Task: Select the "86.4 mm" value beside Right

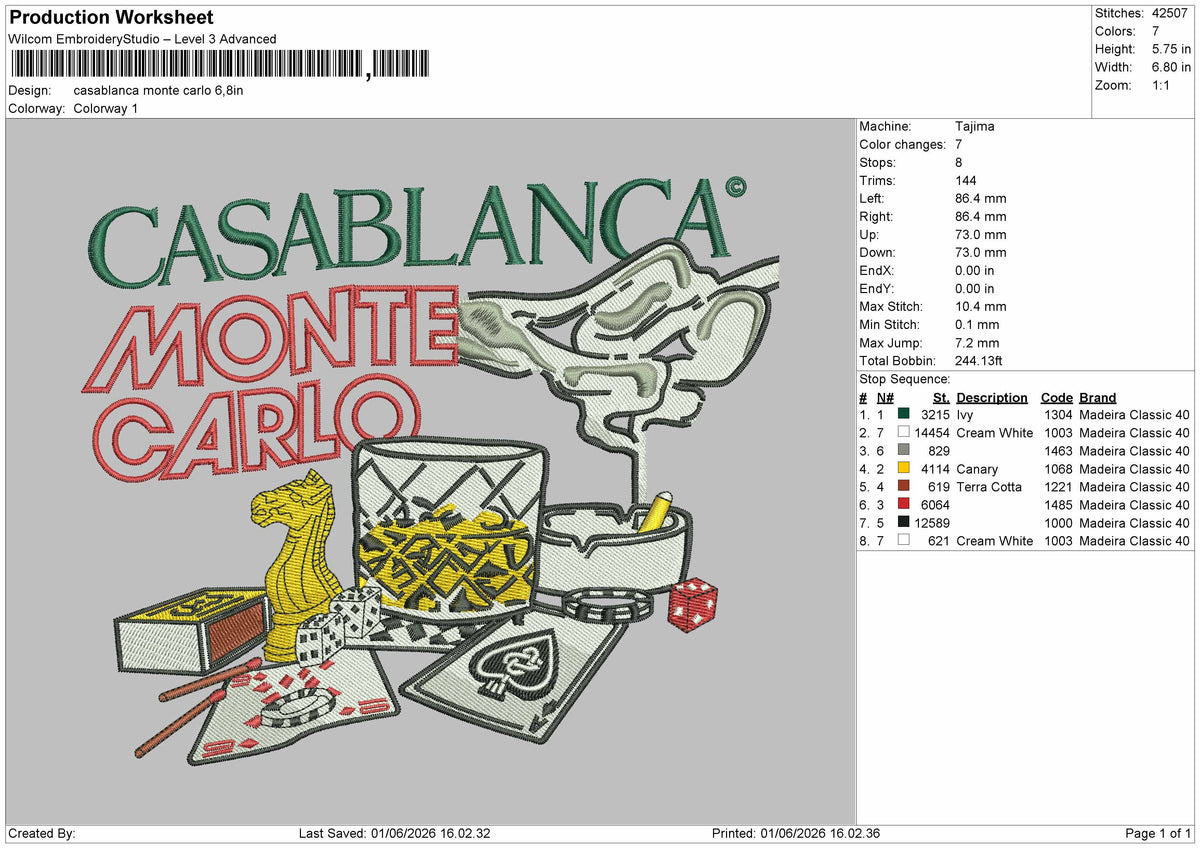Action: pyautogui.click(x=981, y=216)
